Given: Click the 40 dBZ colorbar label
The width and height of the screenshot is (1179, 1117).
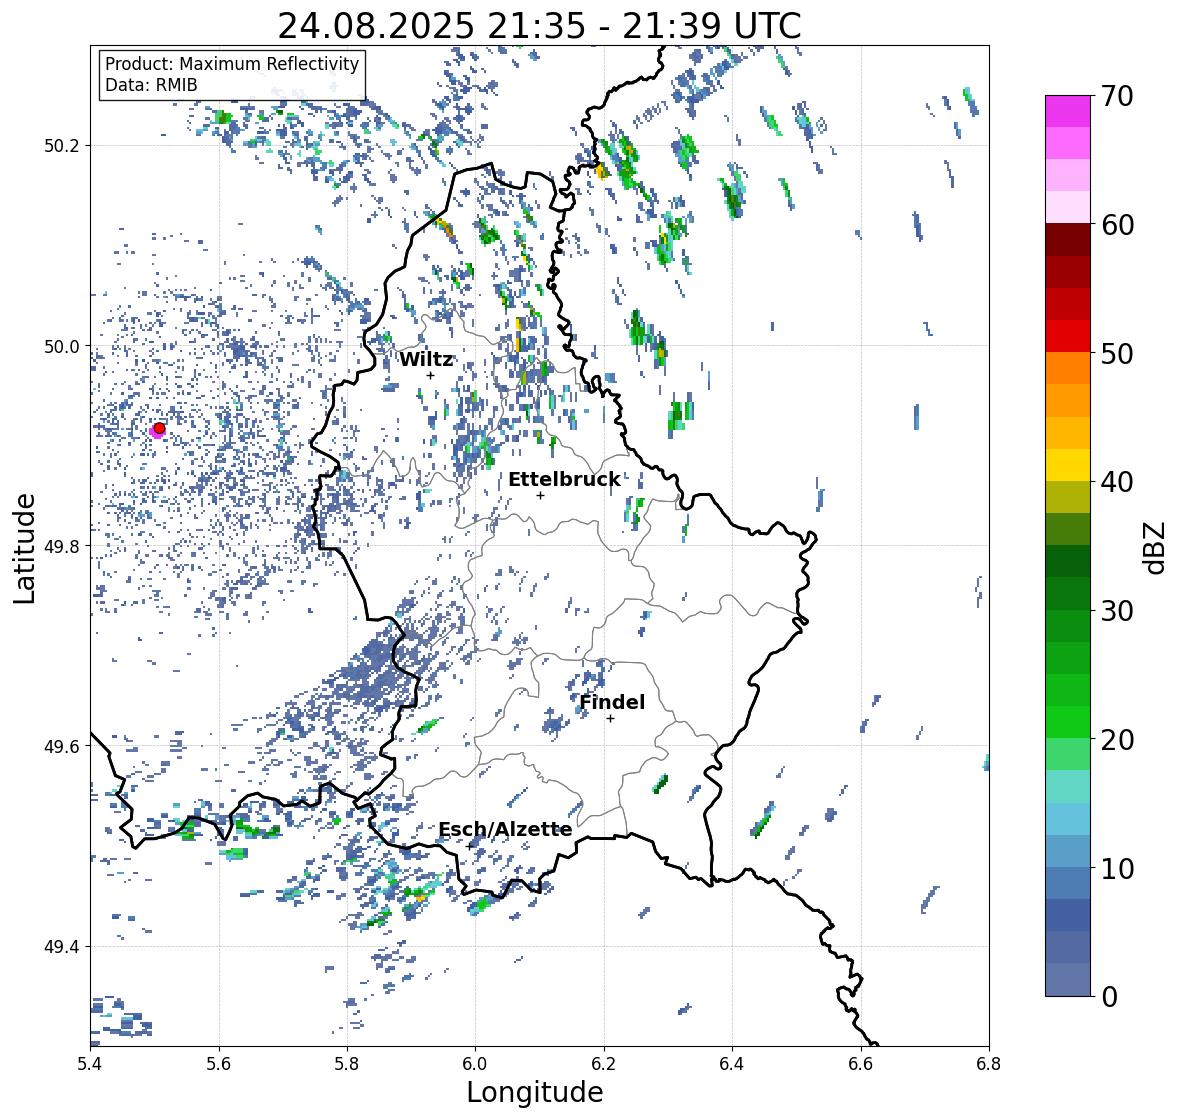Looking at the screenshot, I should coord(1117,482).
